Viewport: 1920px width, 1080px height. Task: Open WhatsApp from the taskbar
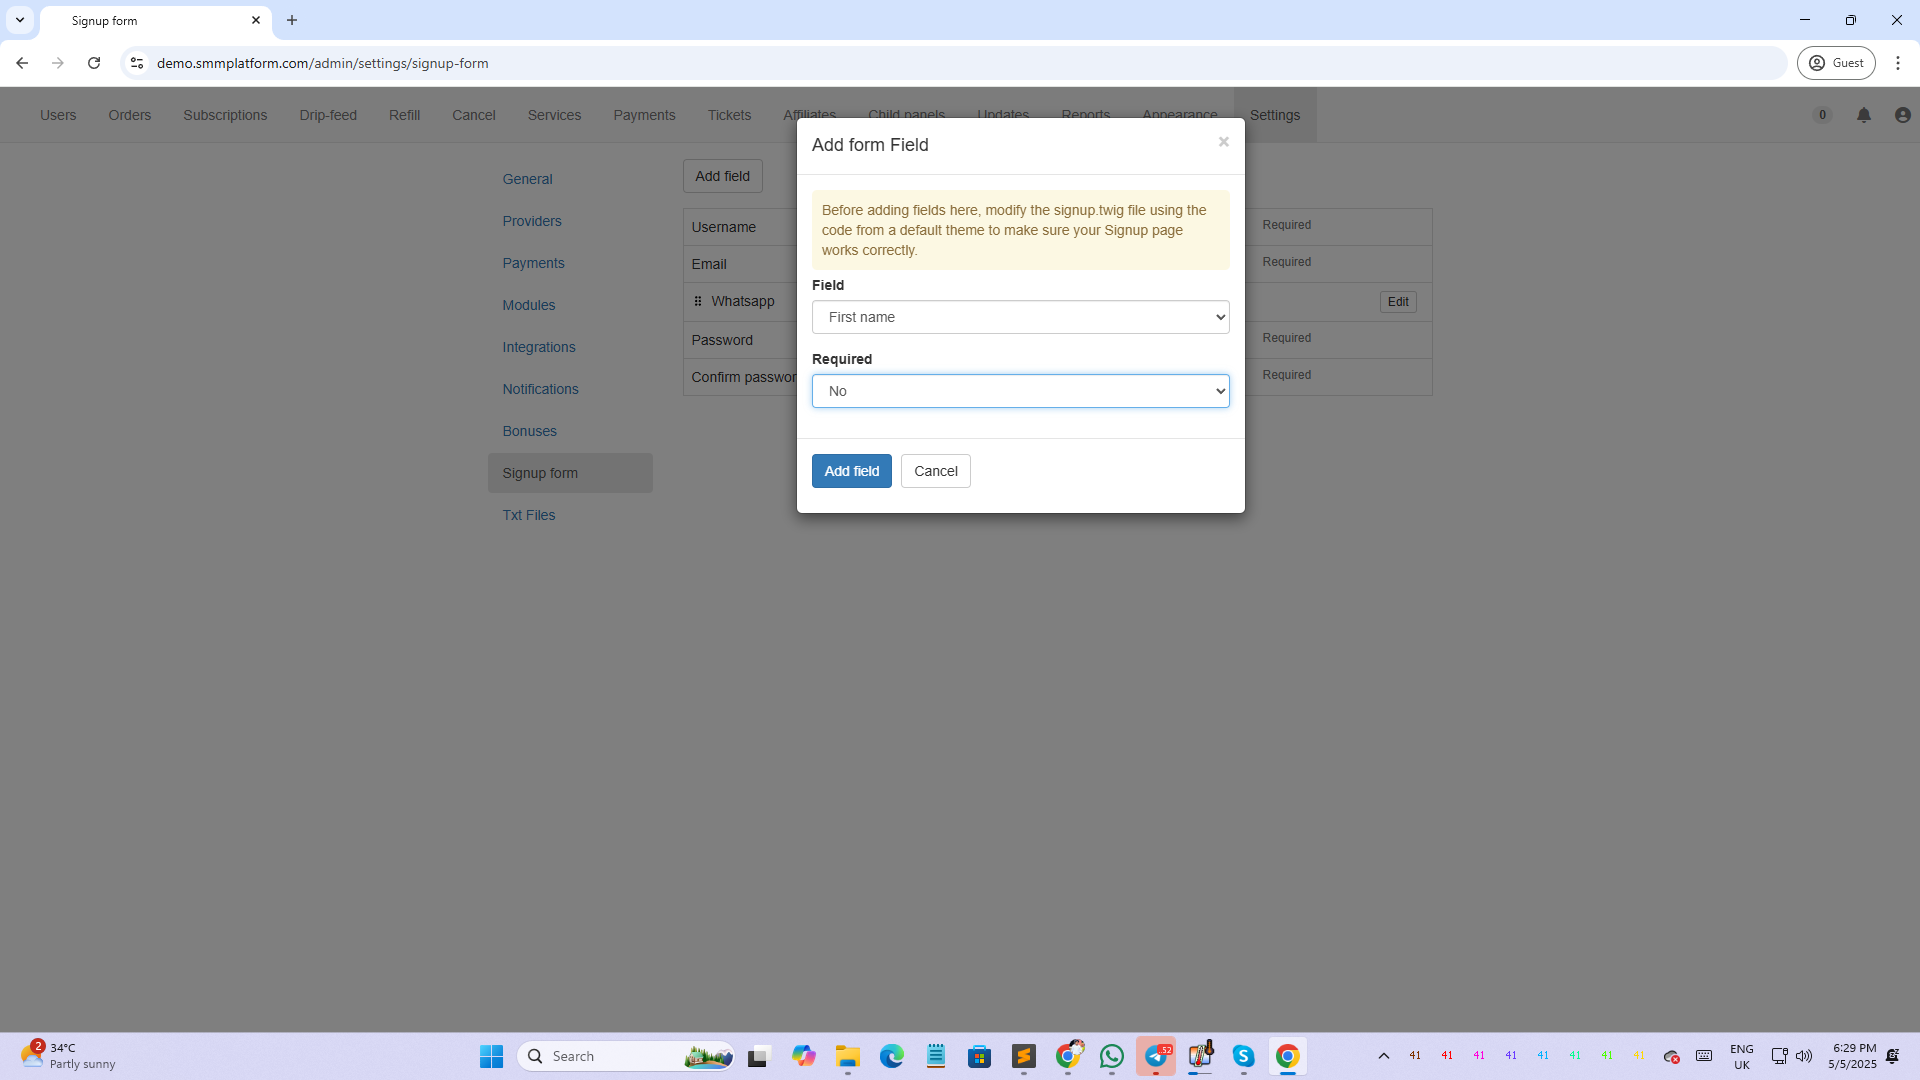tap(1111, 1056)
